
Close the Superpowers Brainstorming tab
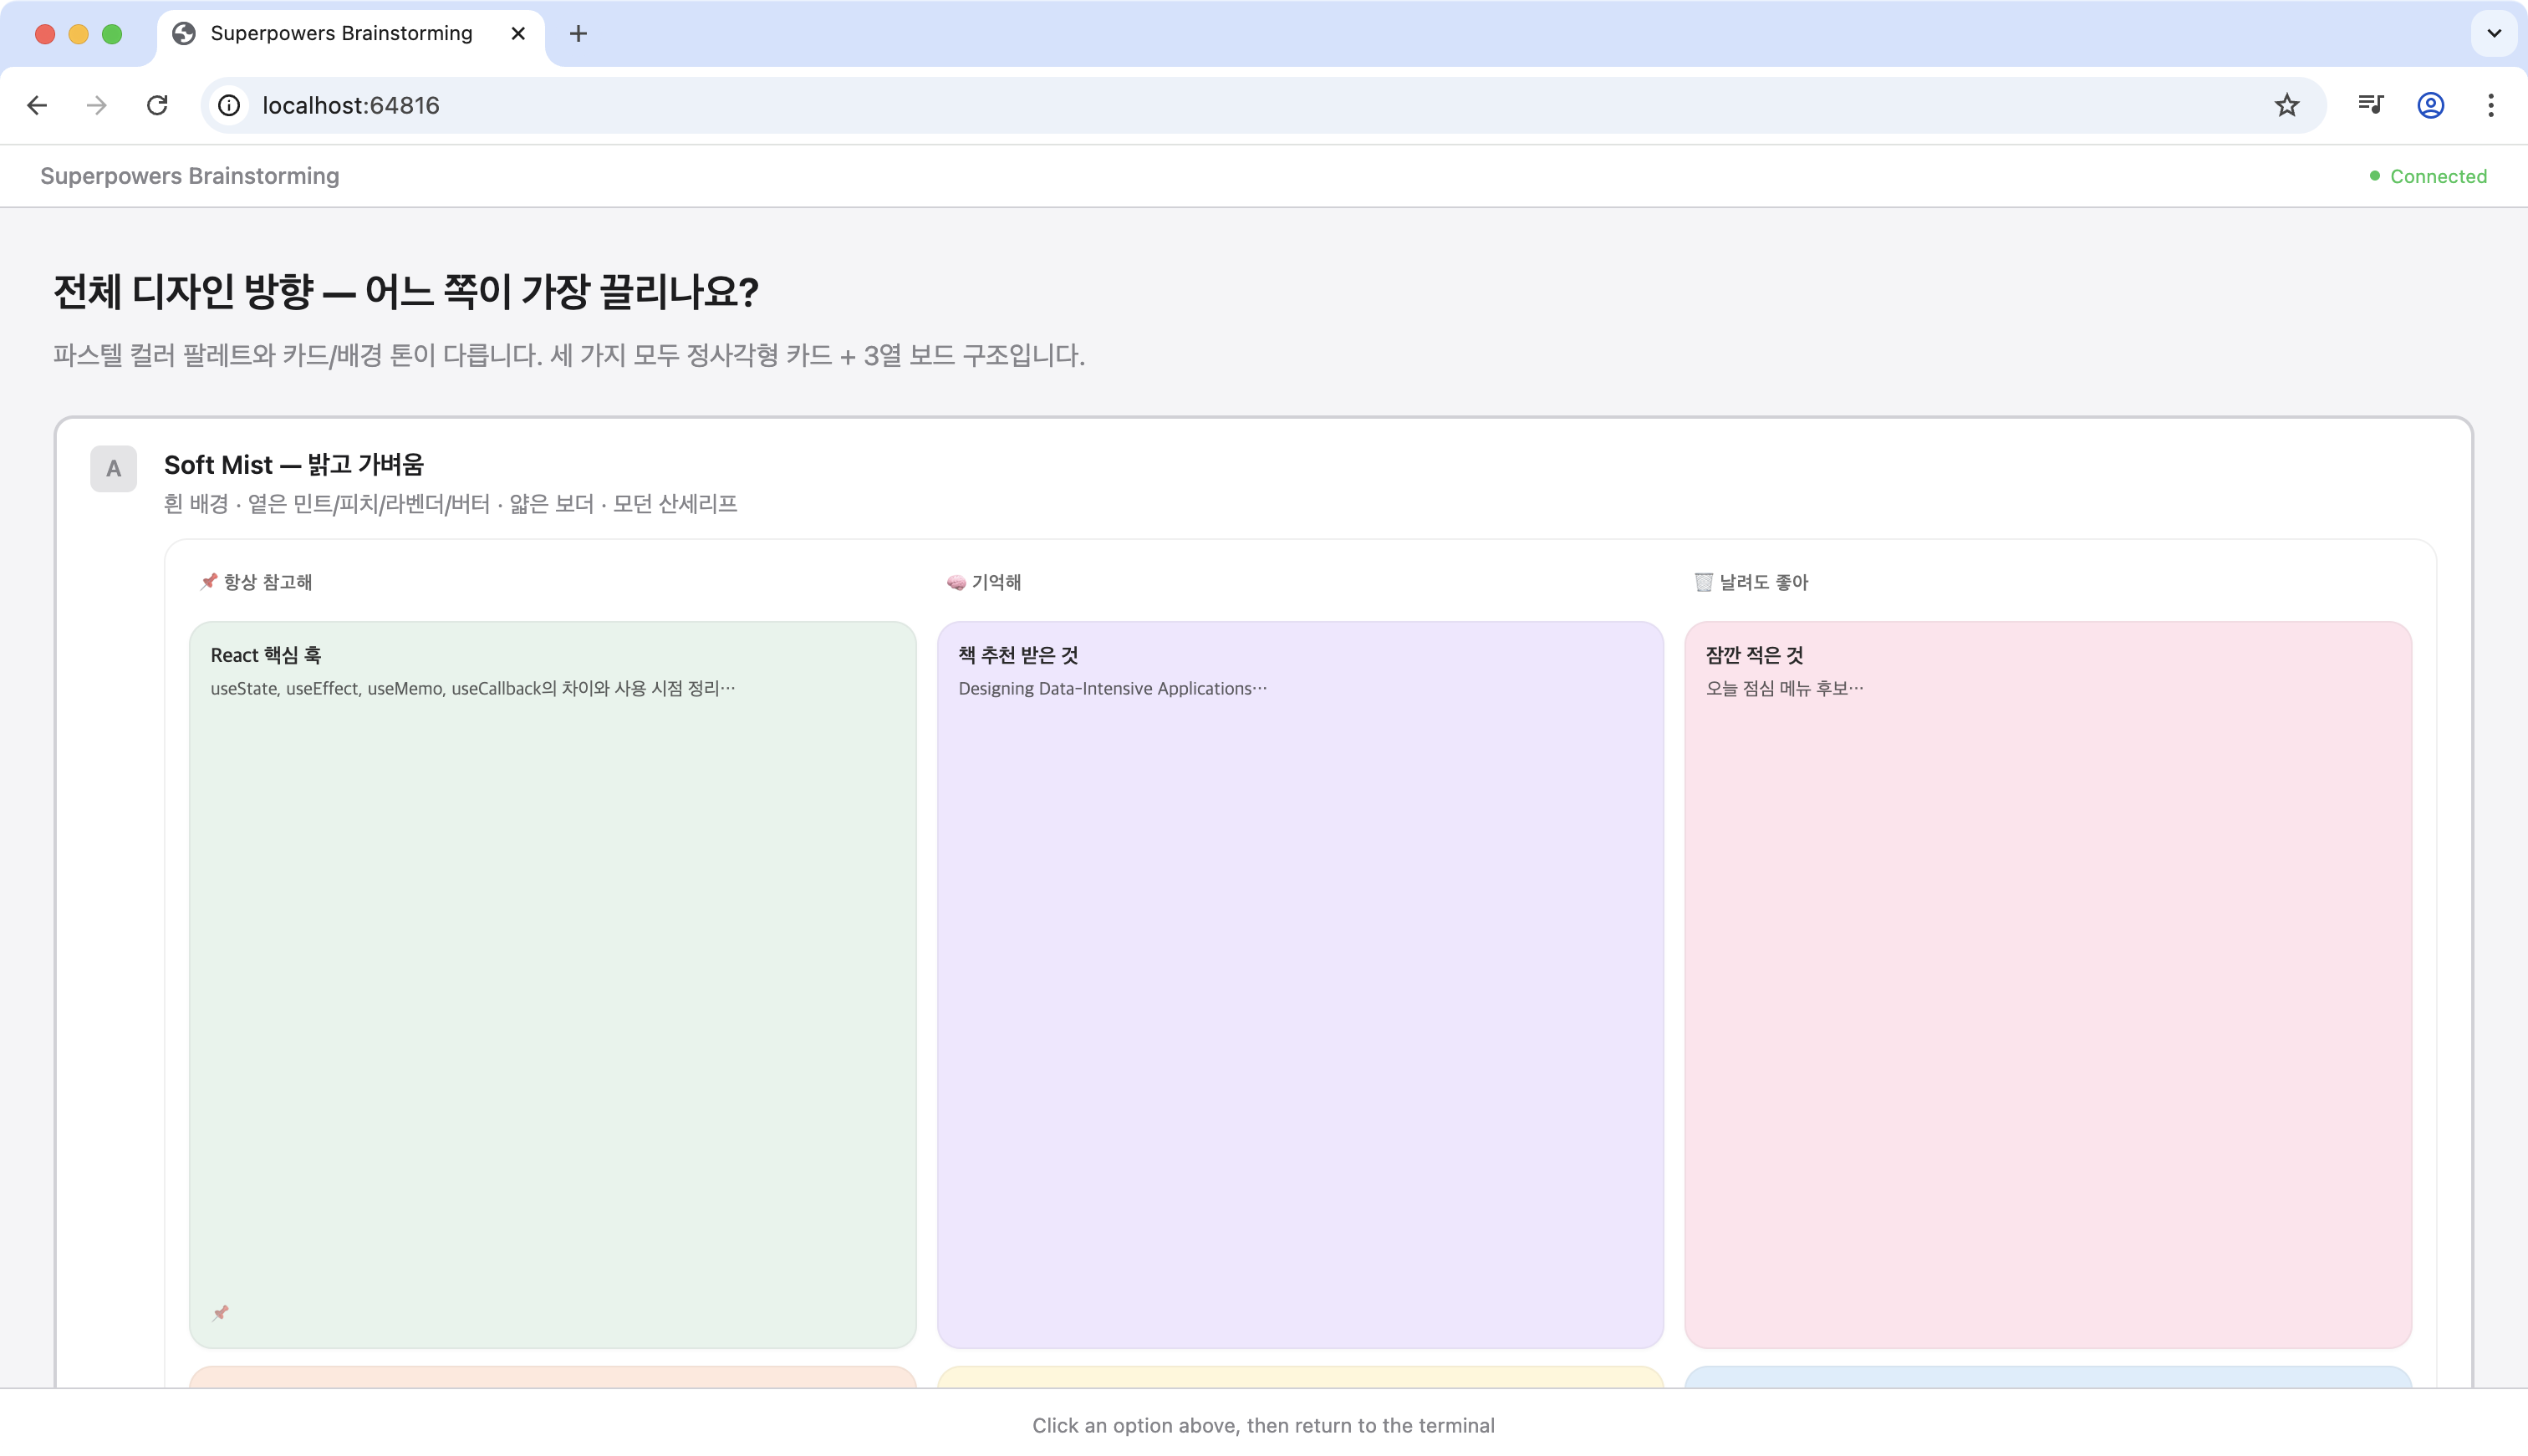tap(518, 34)
